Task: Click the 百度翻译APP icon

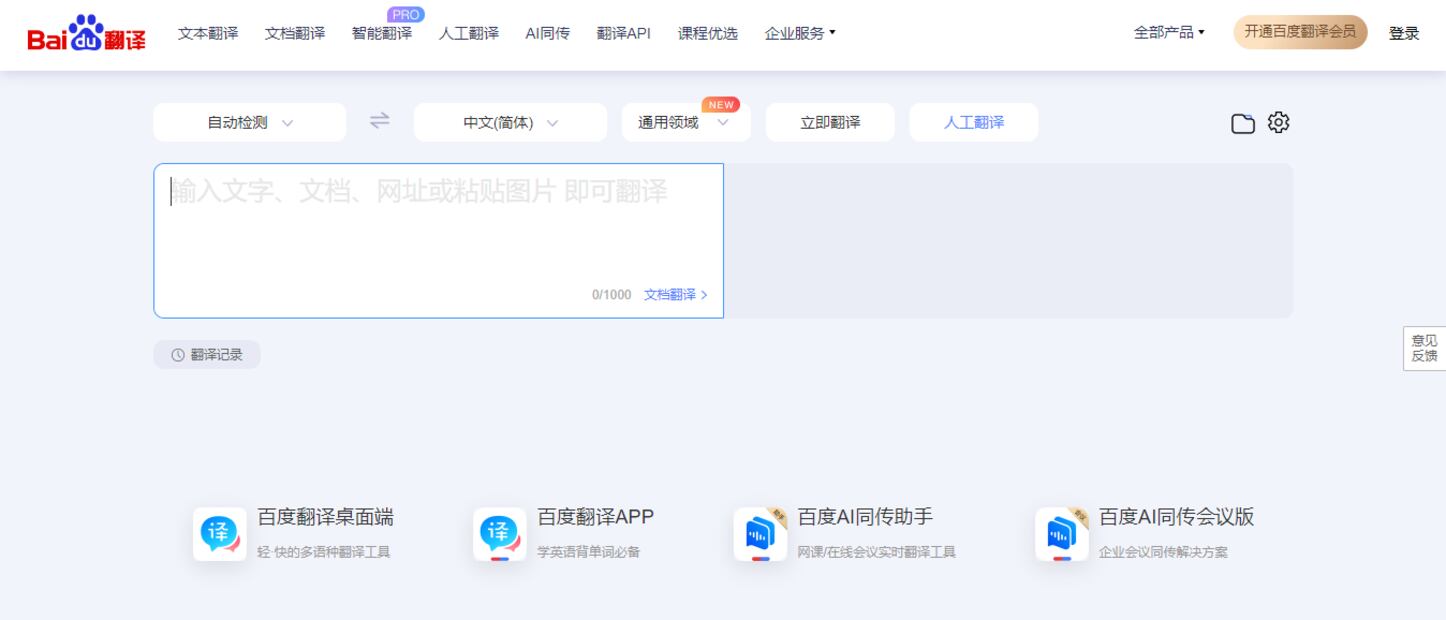Action: (499, 534)
